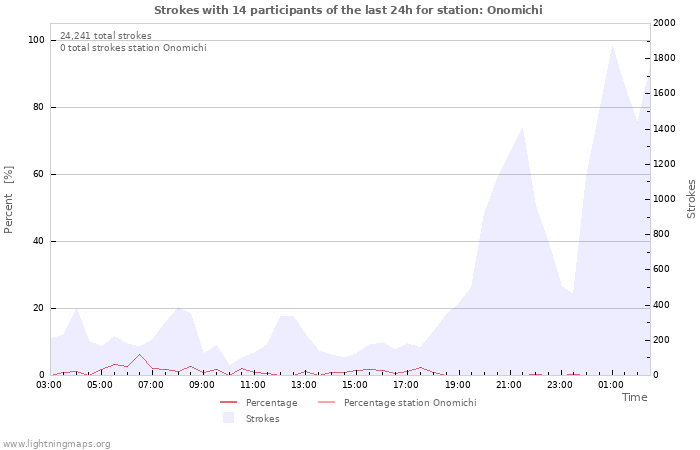This screenshot has width=700, height=450.
Task: Select the '24,241 total strokes' text
Action: 106,36
